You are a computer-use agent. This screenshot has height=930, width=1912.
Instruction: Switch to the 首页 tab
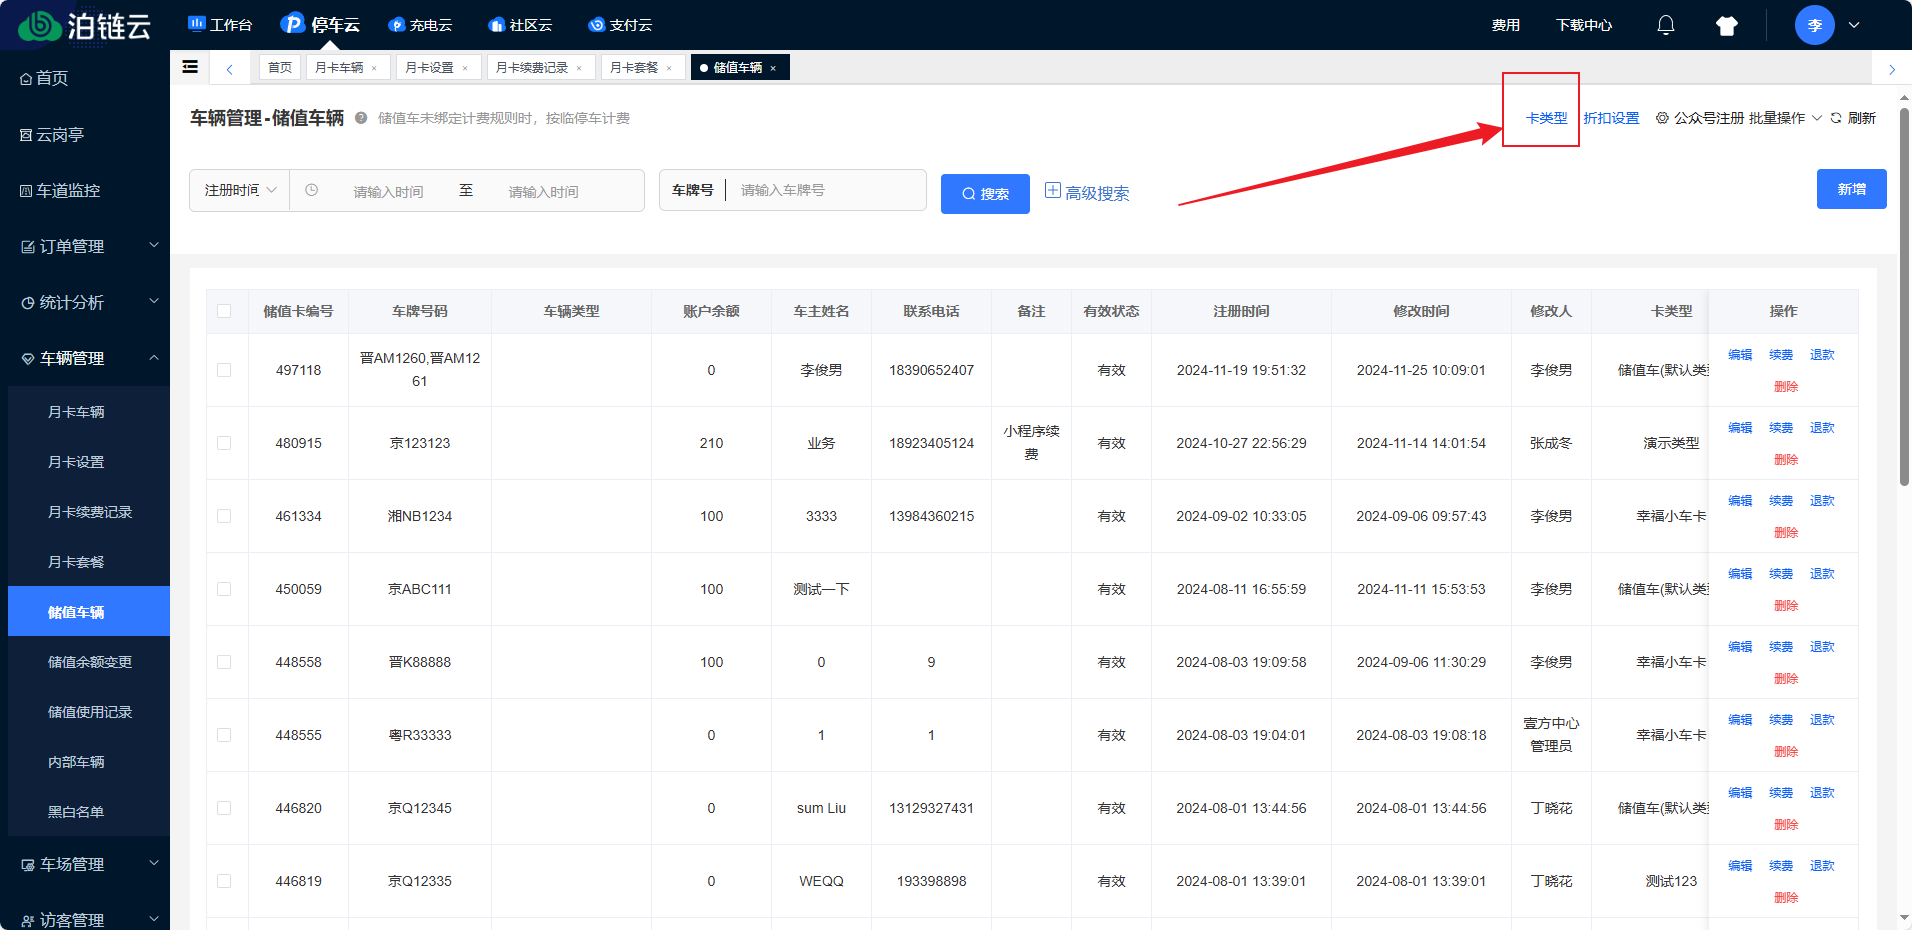[280, 67]
